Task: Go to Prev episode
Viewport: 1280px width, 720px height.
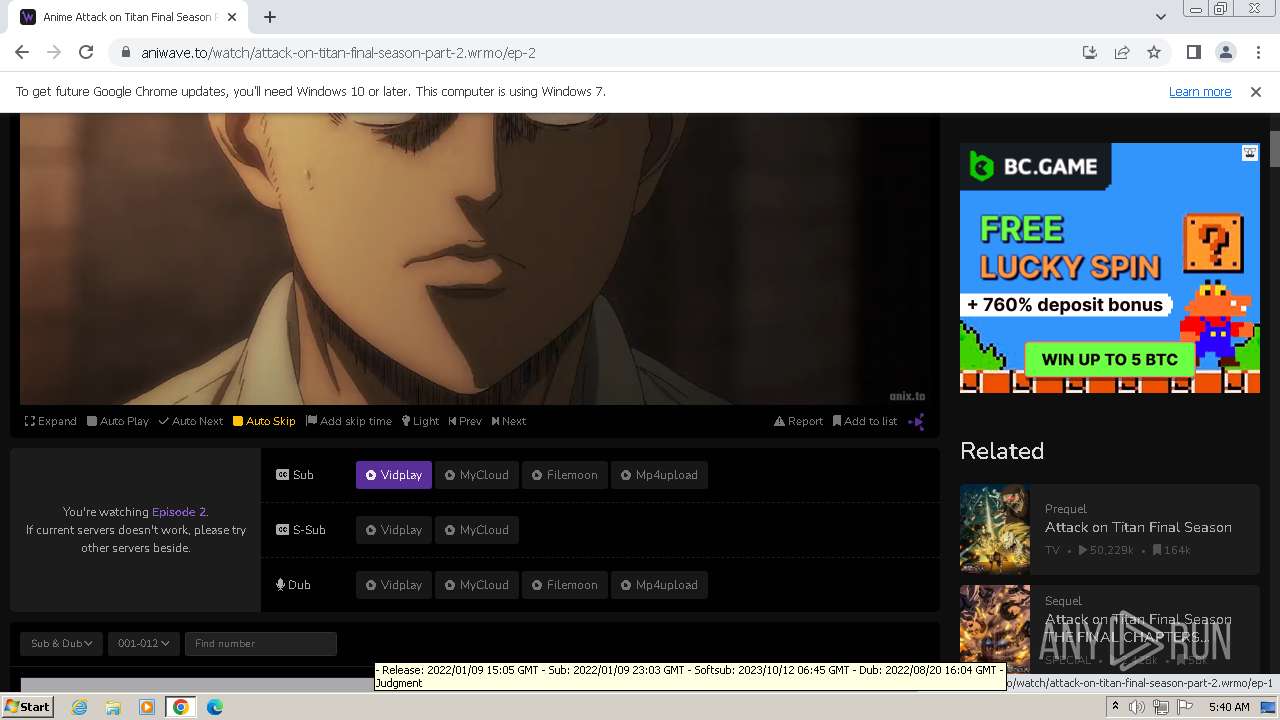Action: (x=465, y=421)
